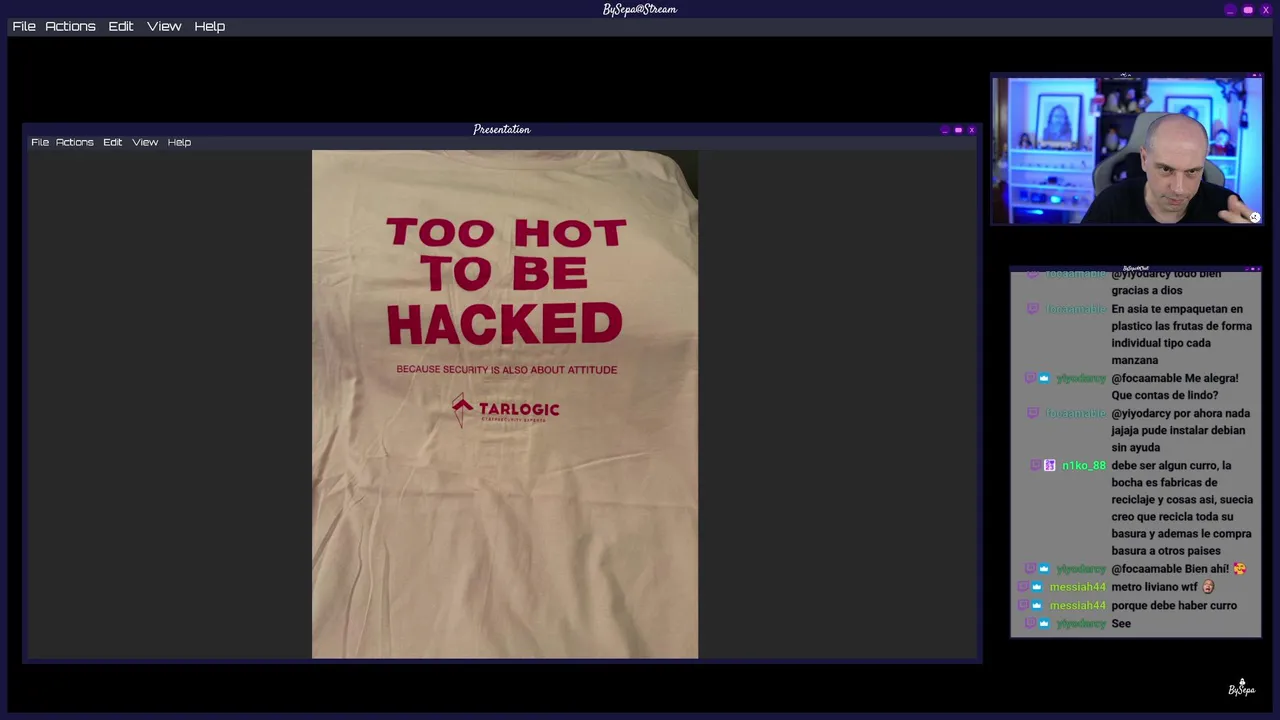Viewport: 1280px width, 720px height.
Task: Open the View menu in the Presentation window
Action: (x=145, y=142)
